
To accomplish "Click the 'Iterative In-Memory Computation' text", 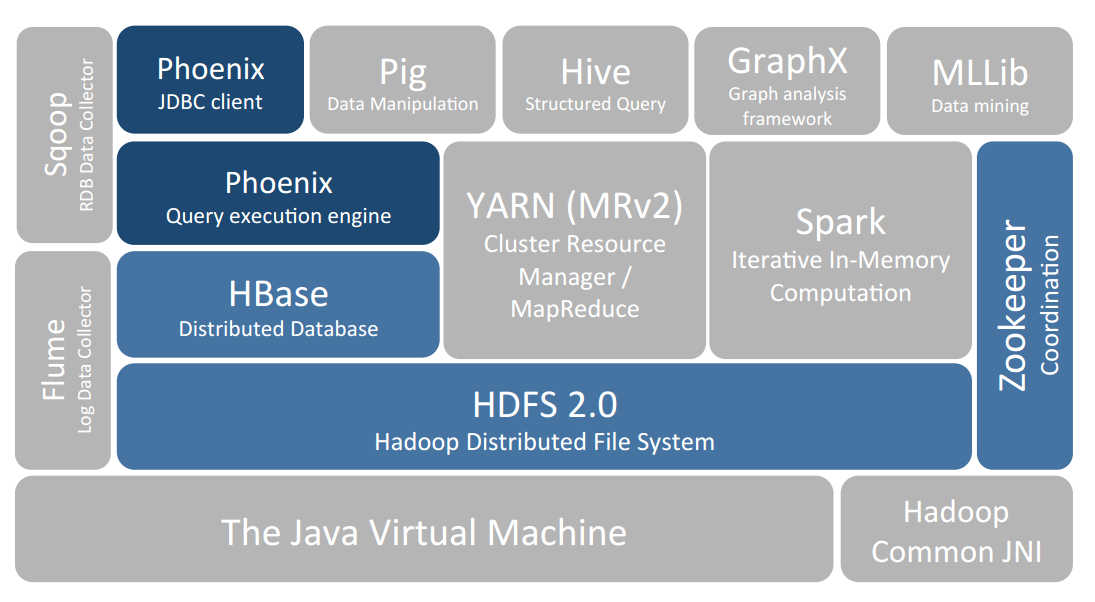I will point(840,277).
